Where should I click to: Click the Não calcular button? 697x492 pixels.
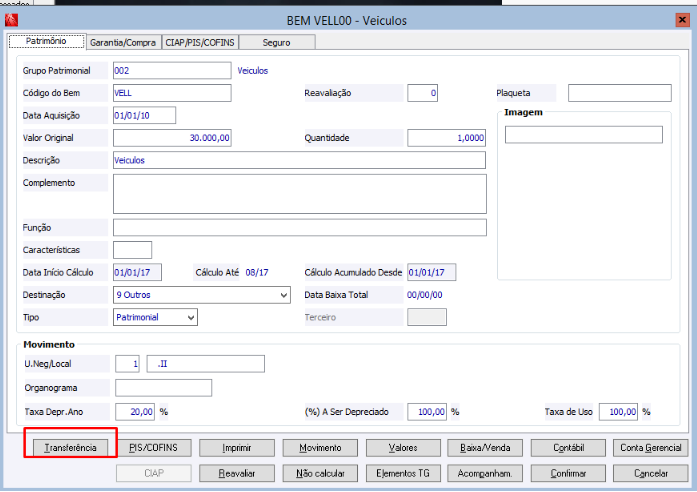click(320, 473)
